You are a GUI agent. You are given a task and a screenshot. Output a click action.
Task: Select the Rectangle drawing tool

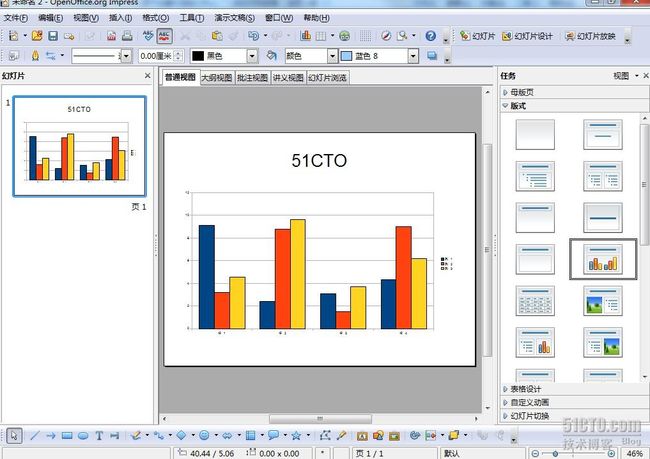click(x=67, y=436)
